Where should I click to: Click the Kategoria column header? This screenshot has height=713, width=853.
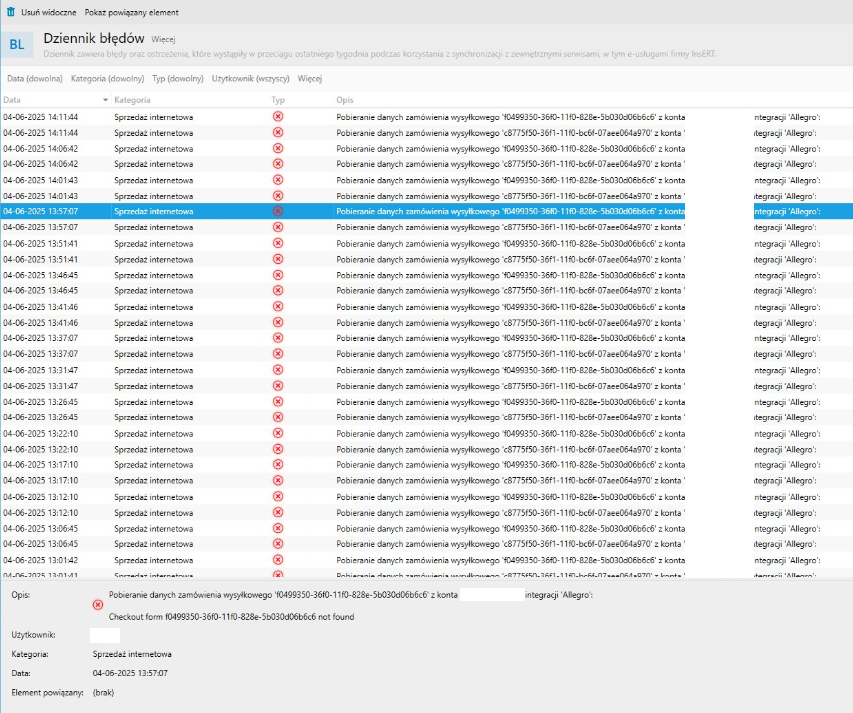(133, 101)
